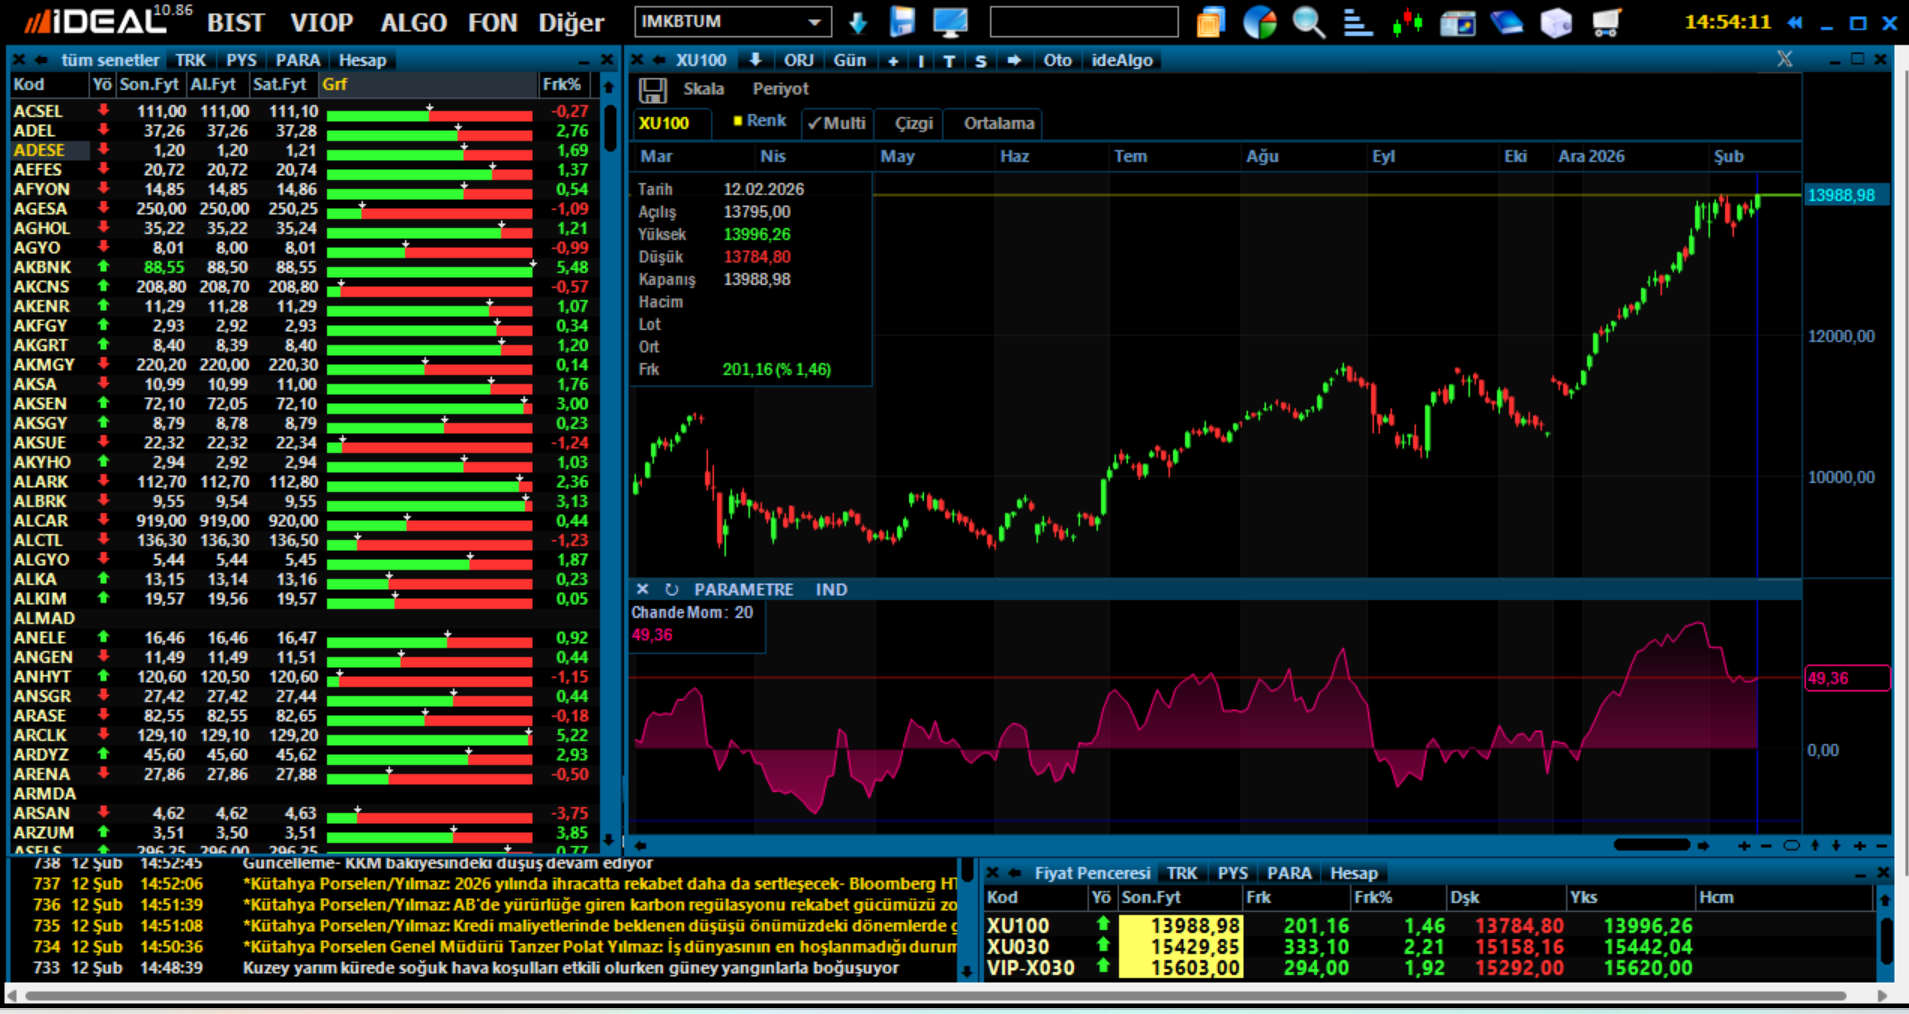Expand the Skala options menu
Screen dimensions: 1909x1014
point(703,89)
